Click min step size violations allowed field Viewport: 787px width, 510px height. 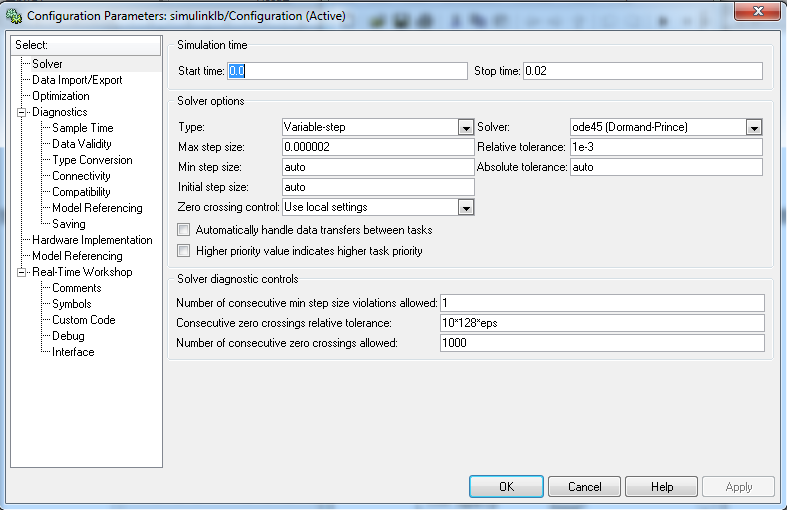(x=602, y=303)
